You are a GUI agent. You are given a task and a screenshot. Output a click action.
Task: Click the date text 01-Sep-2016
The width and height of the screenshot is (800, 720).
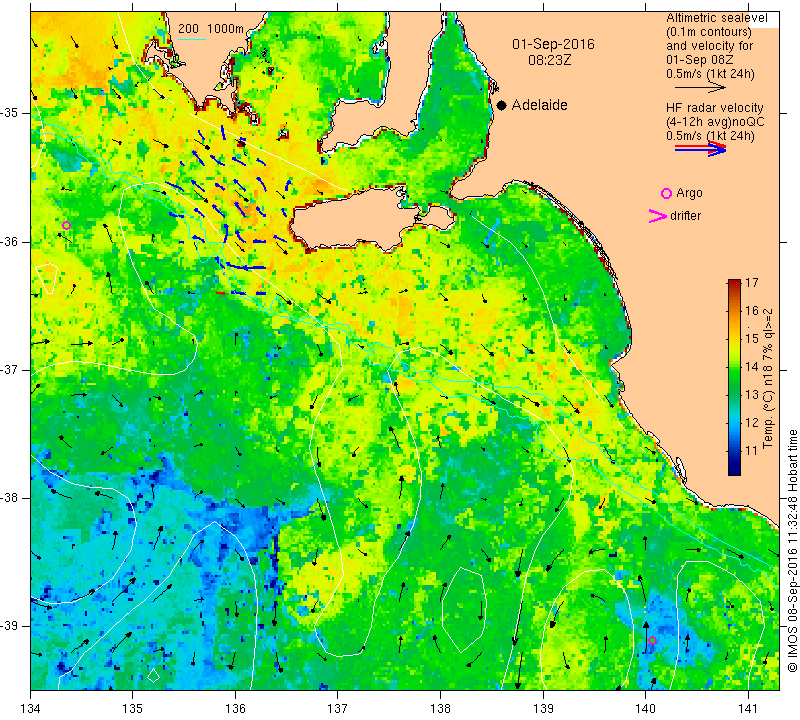(553, 44)
